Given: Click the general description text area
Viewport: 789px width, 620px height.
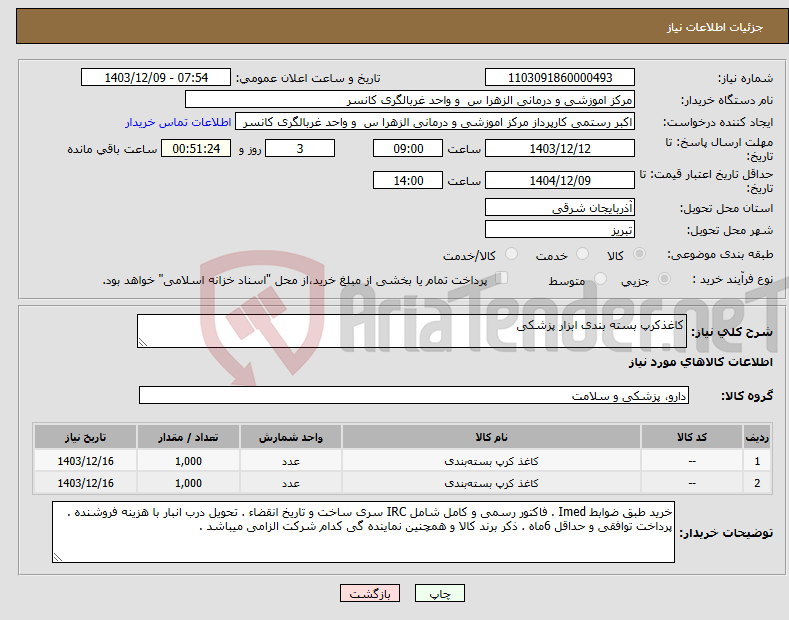Looking at the screenshot, I should click(412, 331).
